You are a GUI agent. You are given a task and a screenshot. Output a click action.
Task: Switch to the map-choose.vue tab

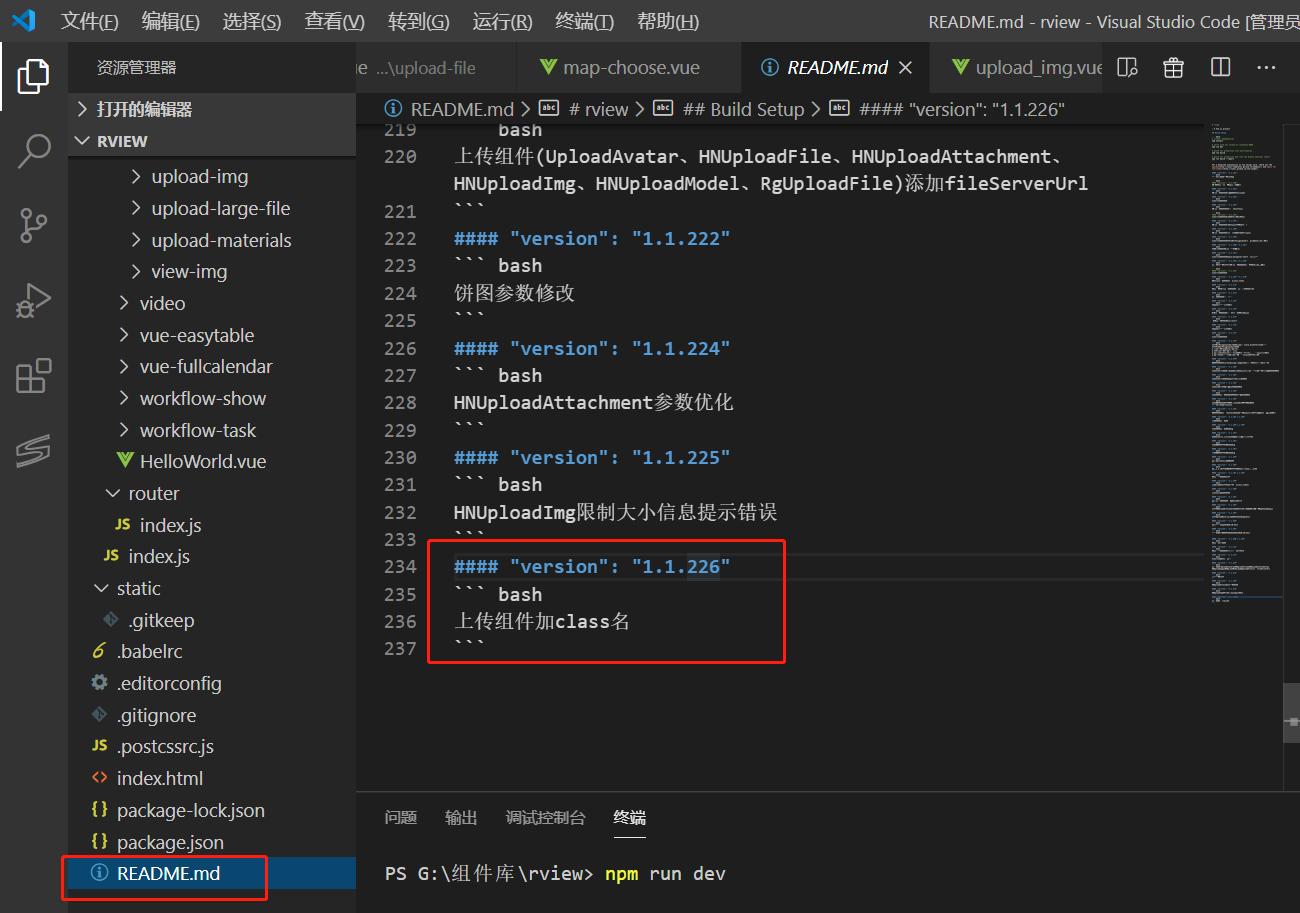click(x=630, y=67)
